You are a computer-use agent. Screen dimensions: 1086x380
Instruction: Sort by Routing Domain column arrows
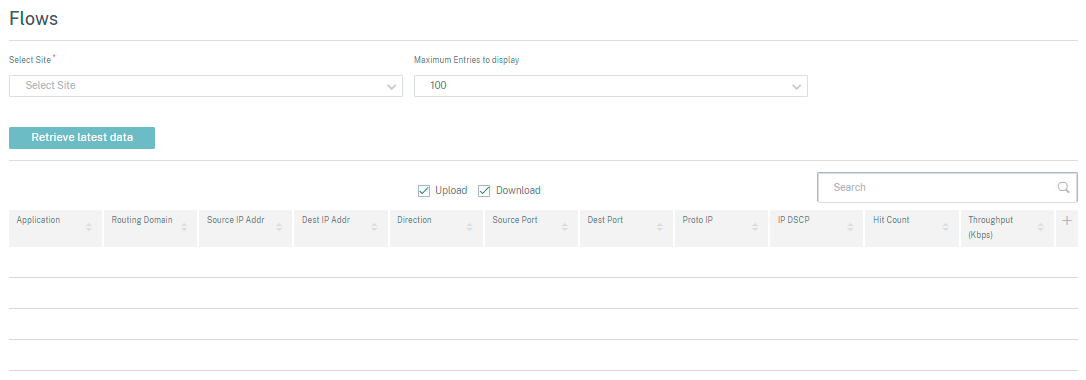184,227
